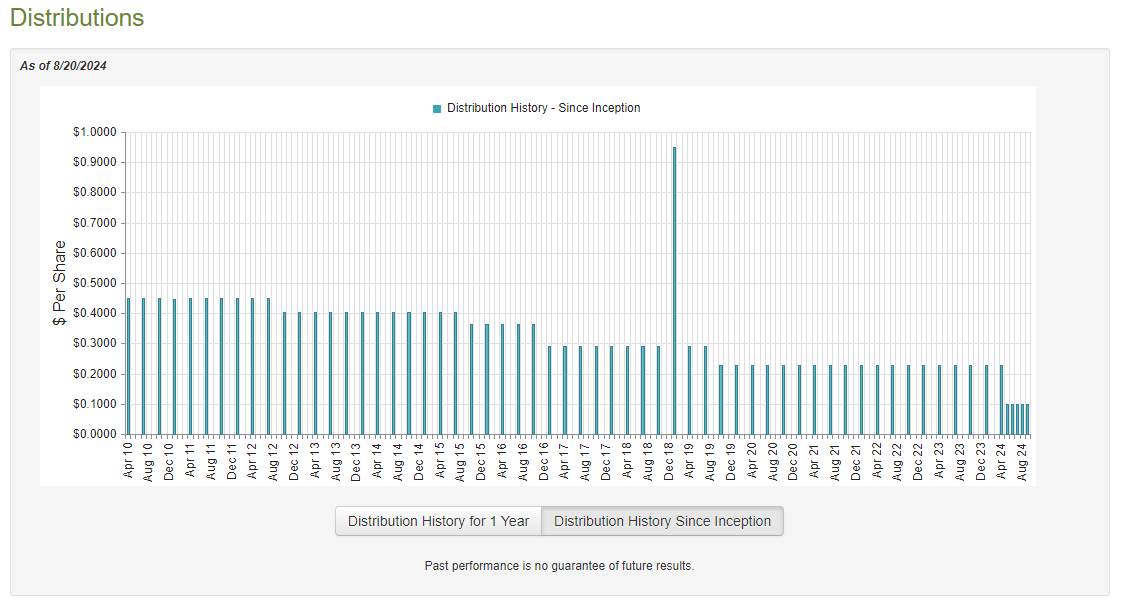Click the Dec 18 x-axis label
Image resolution: width=1124 pixels, height=609 pixels.
pyautogui.click(x=669, y=460)
